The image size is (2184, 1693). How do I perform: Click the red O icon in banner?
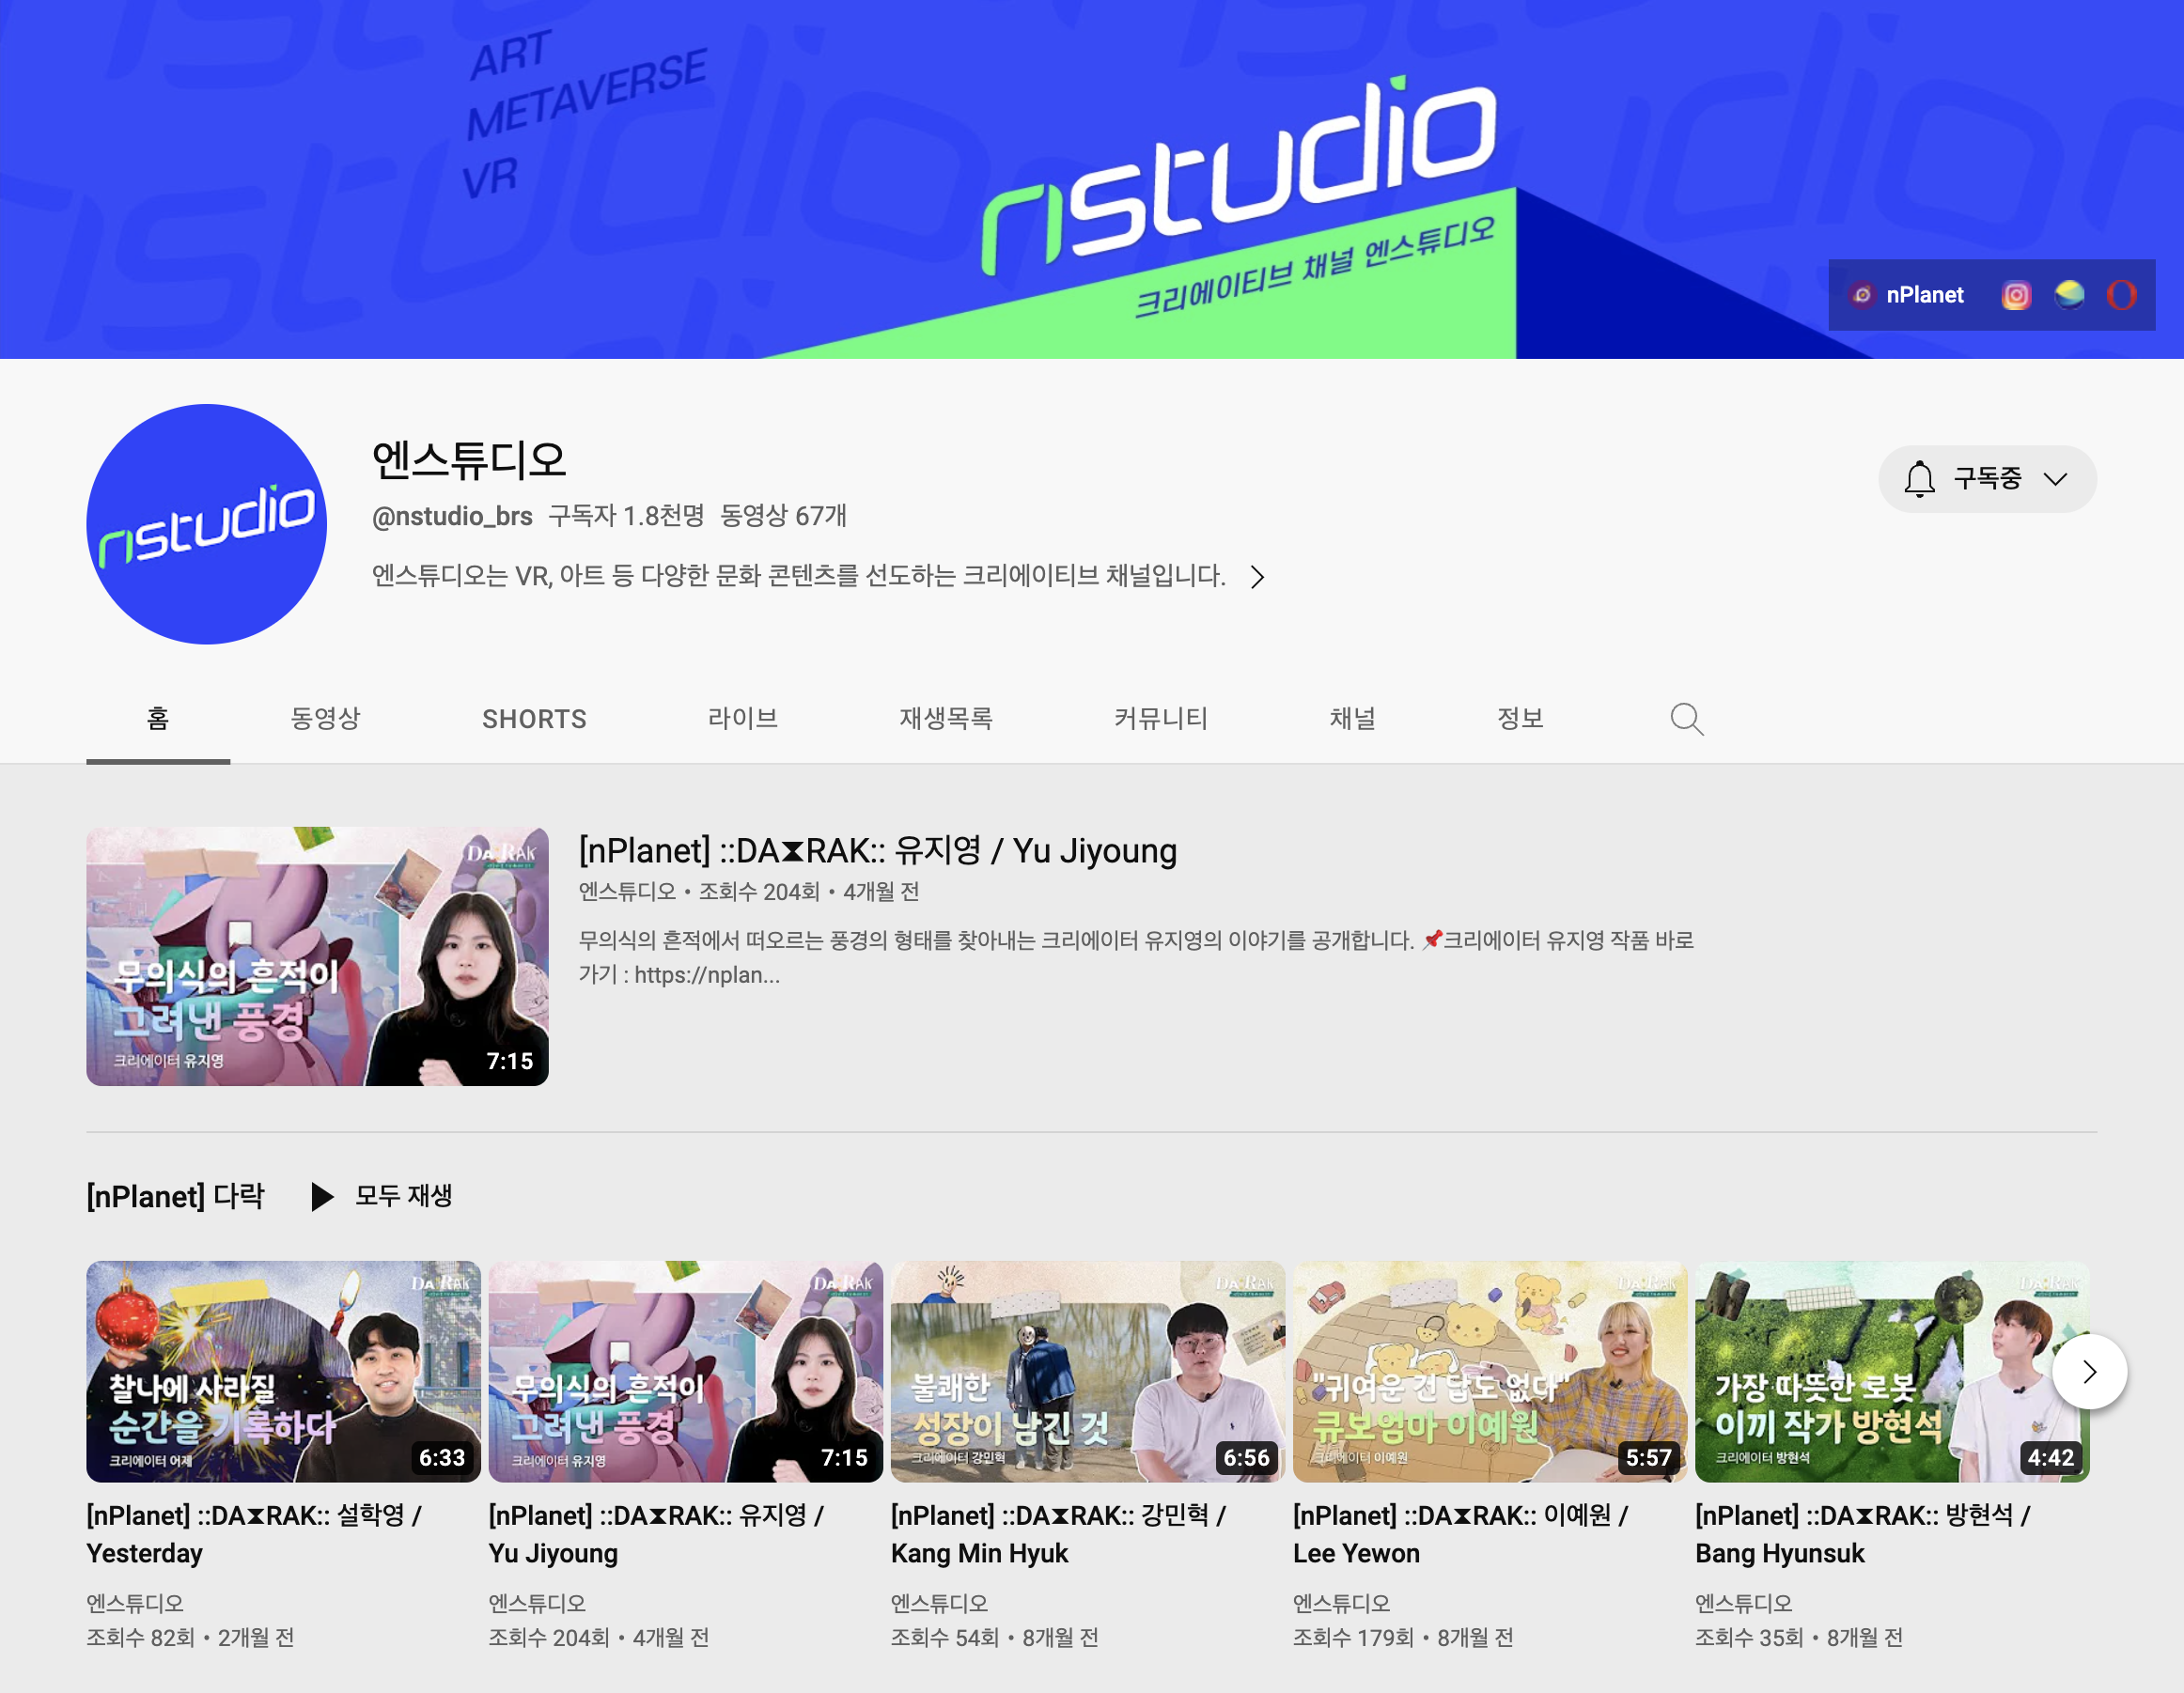tap(2121, 295)
